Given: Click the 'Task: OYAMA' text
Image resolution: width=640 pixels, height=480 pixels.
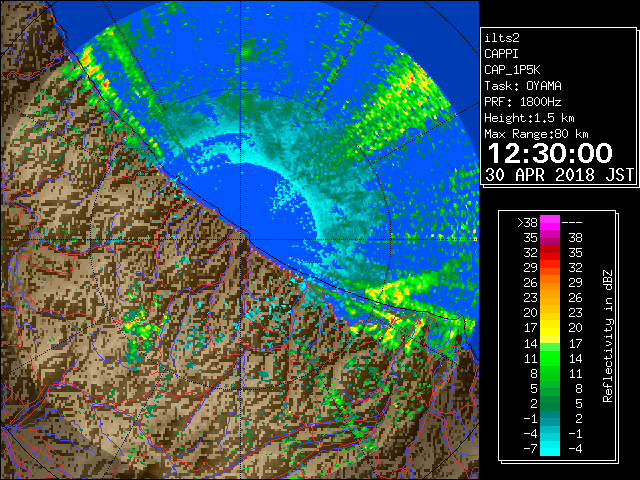Looking at the screenshot, I should coord(523,86).
